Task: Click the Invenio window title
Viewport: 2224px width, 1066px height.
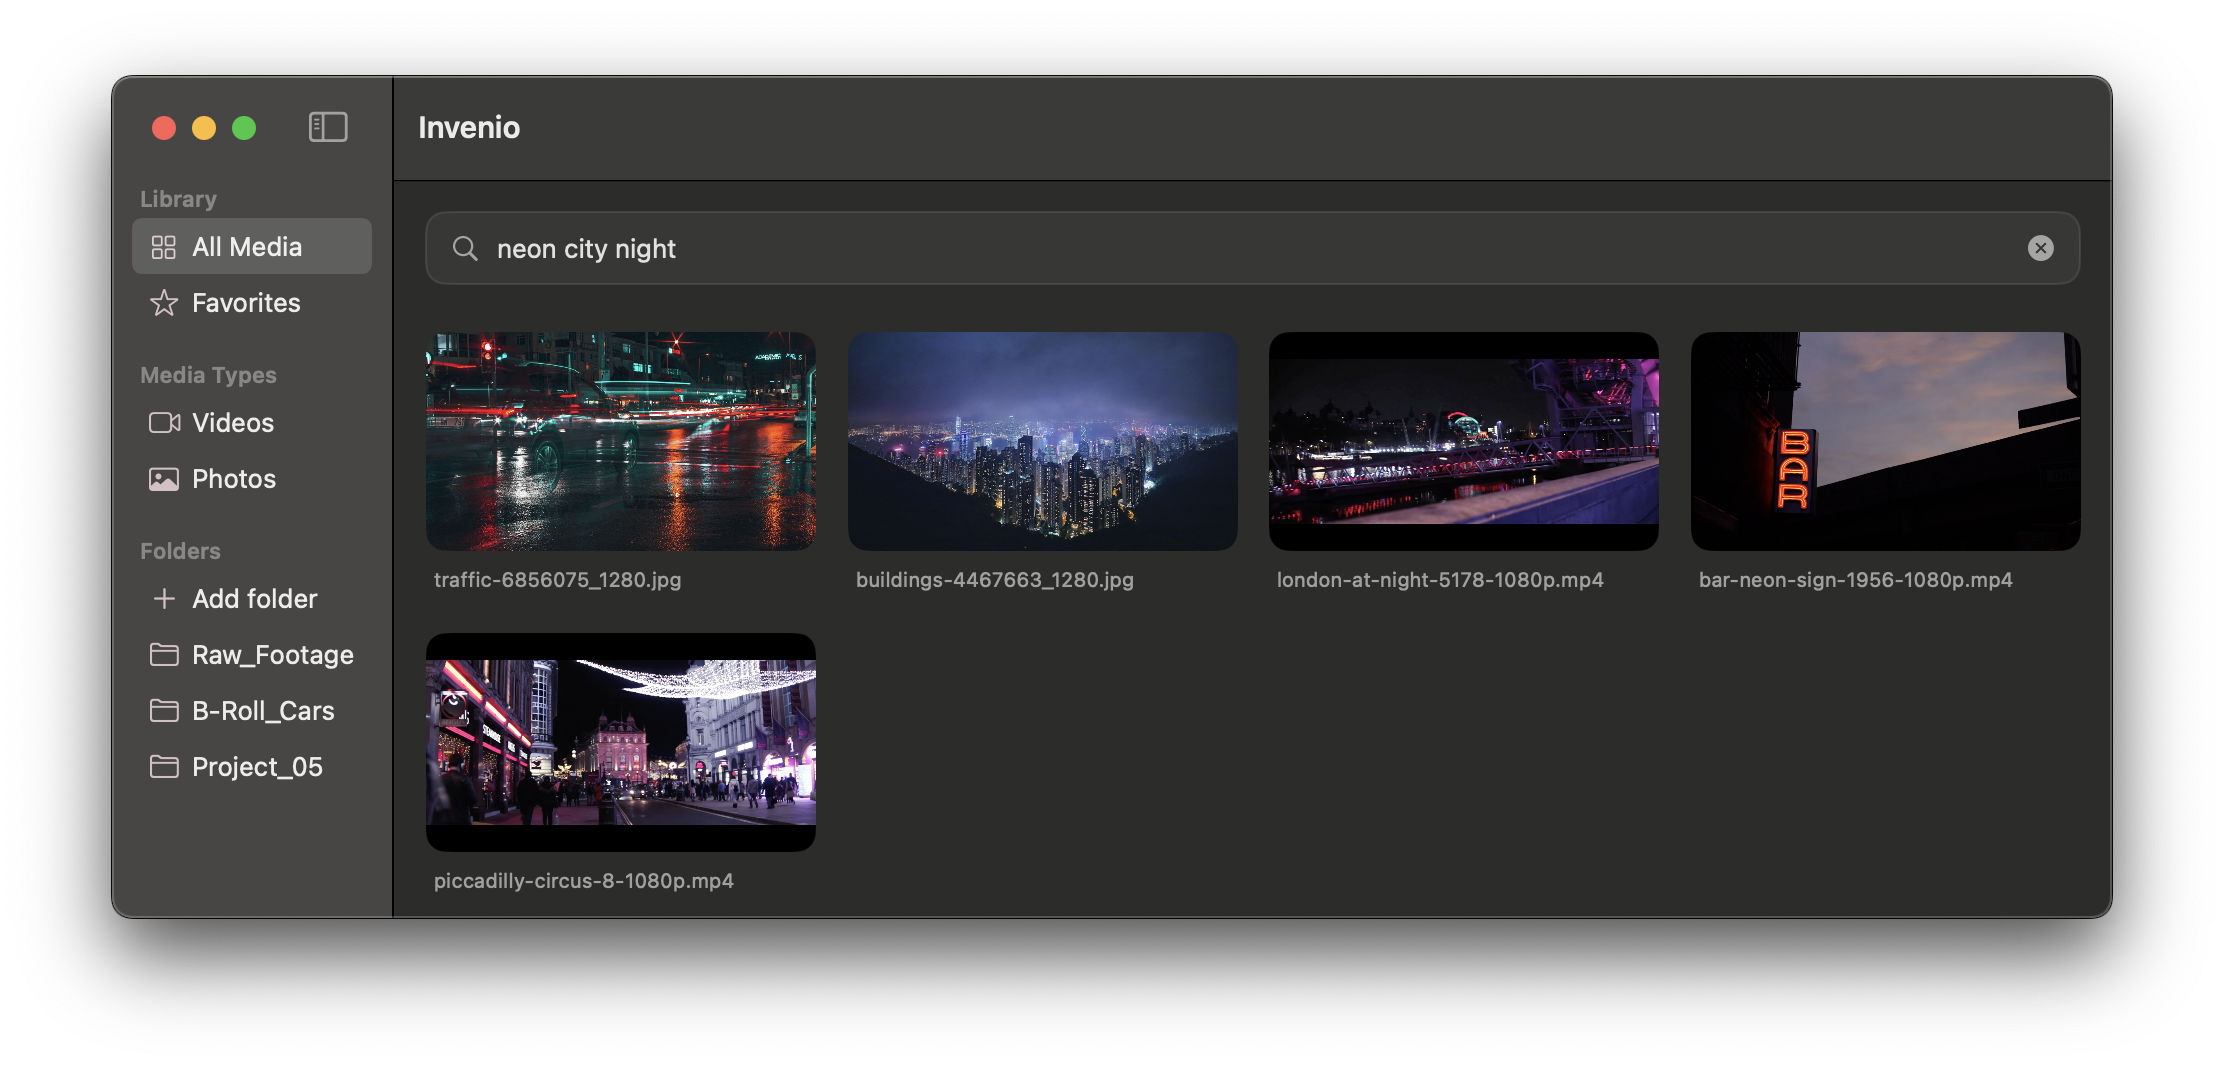Action: point(469,127)
